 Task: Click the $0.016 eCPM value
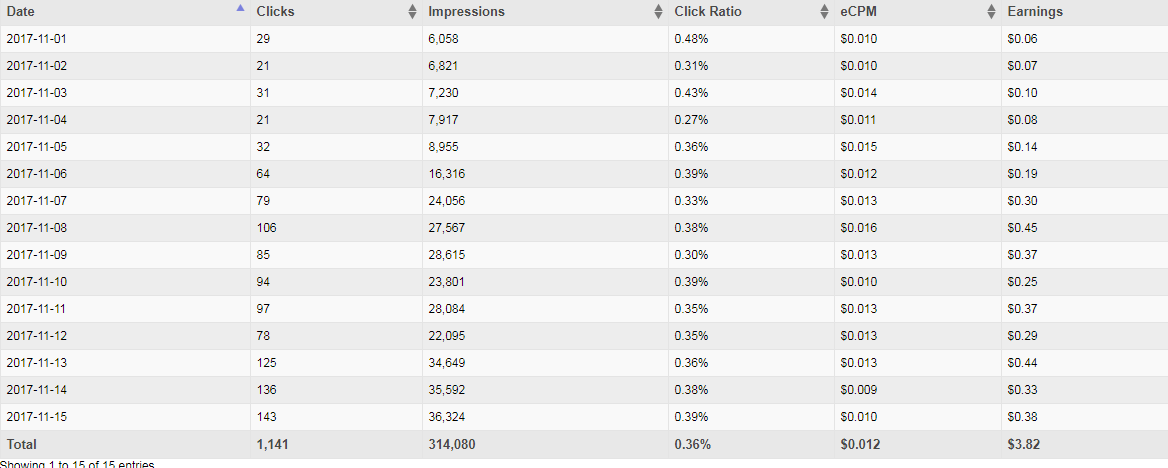pyautogui.click(x=858, y=228)
